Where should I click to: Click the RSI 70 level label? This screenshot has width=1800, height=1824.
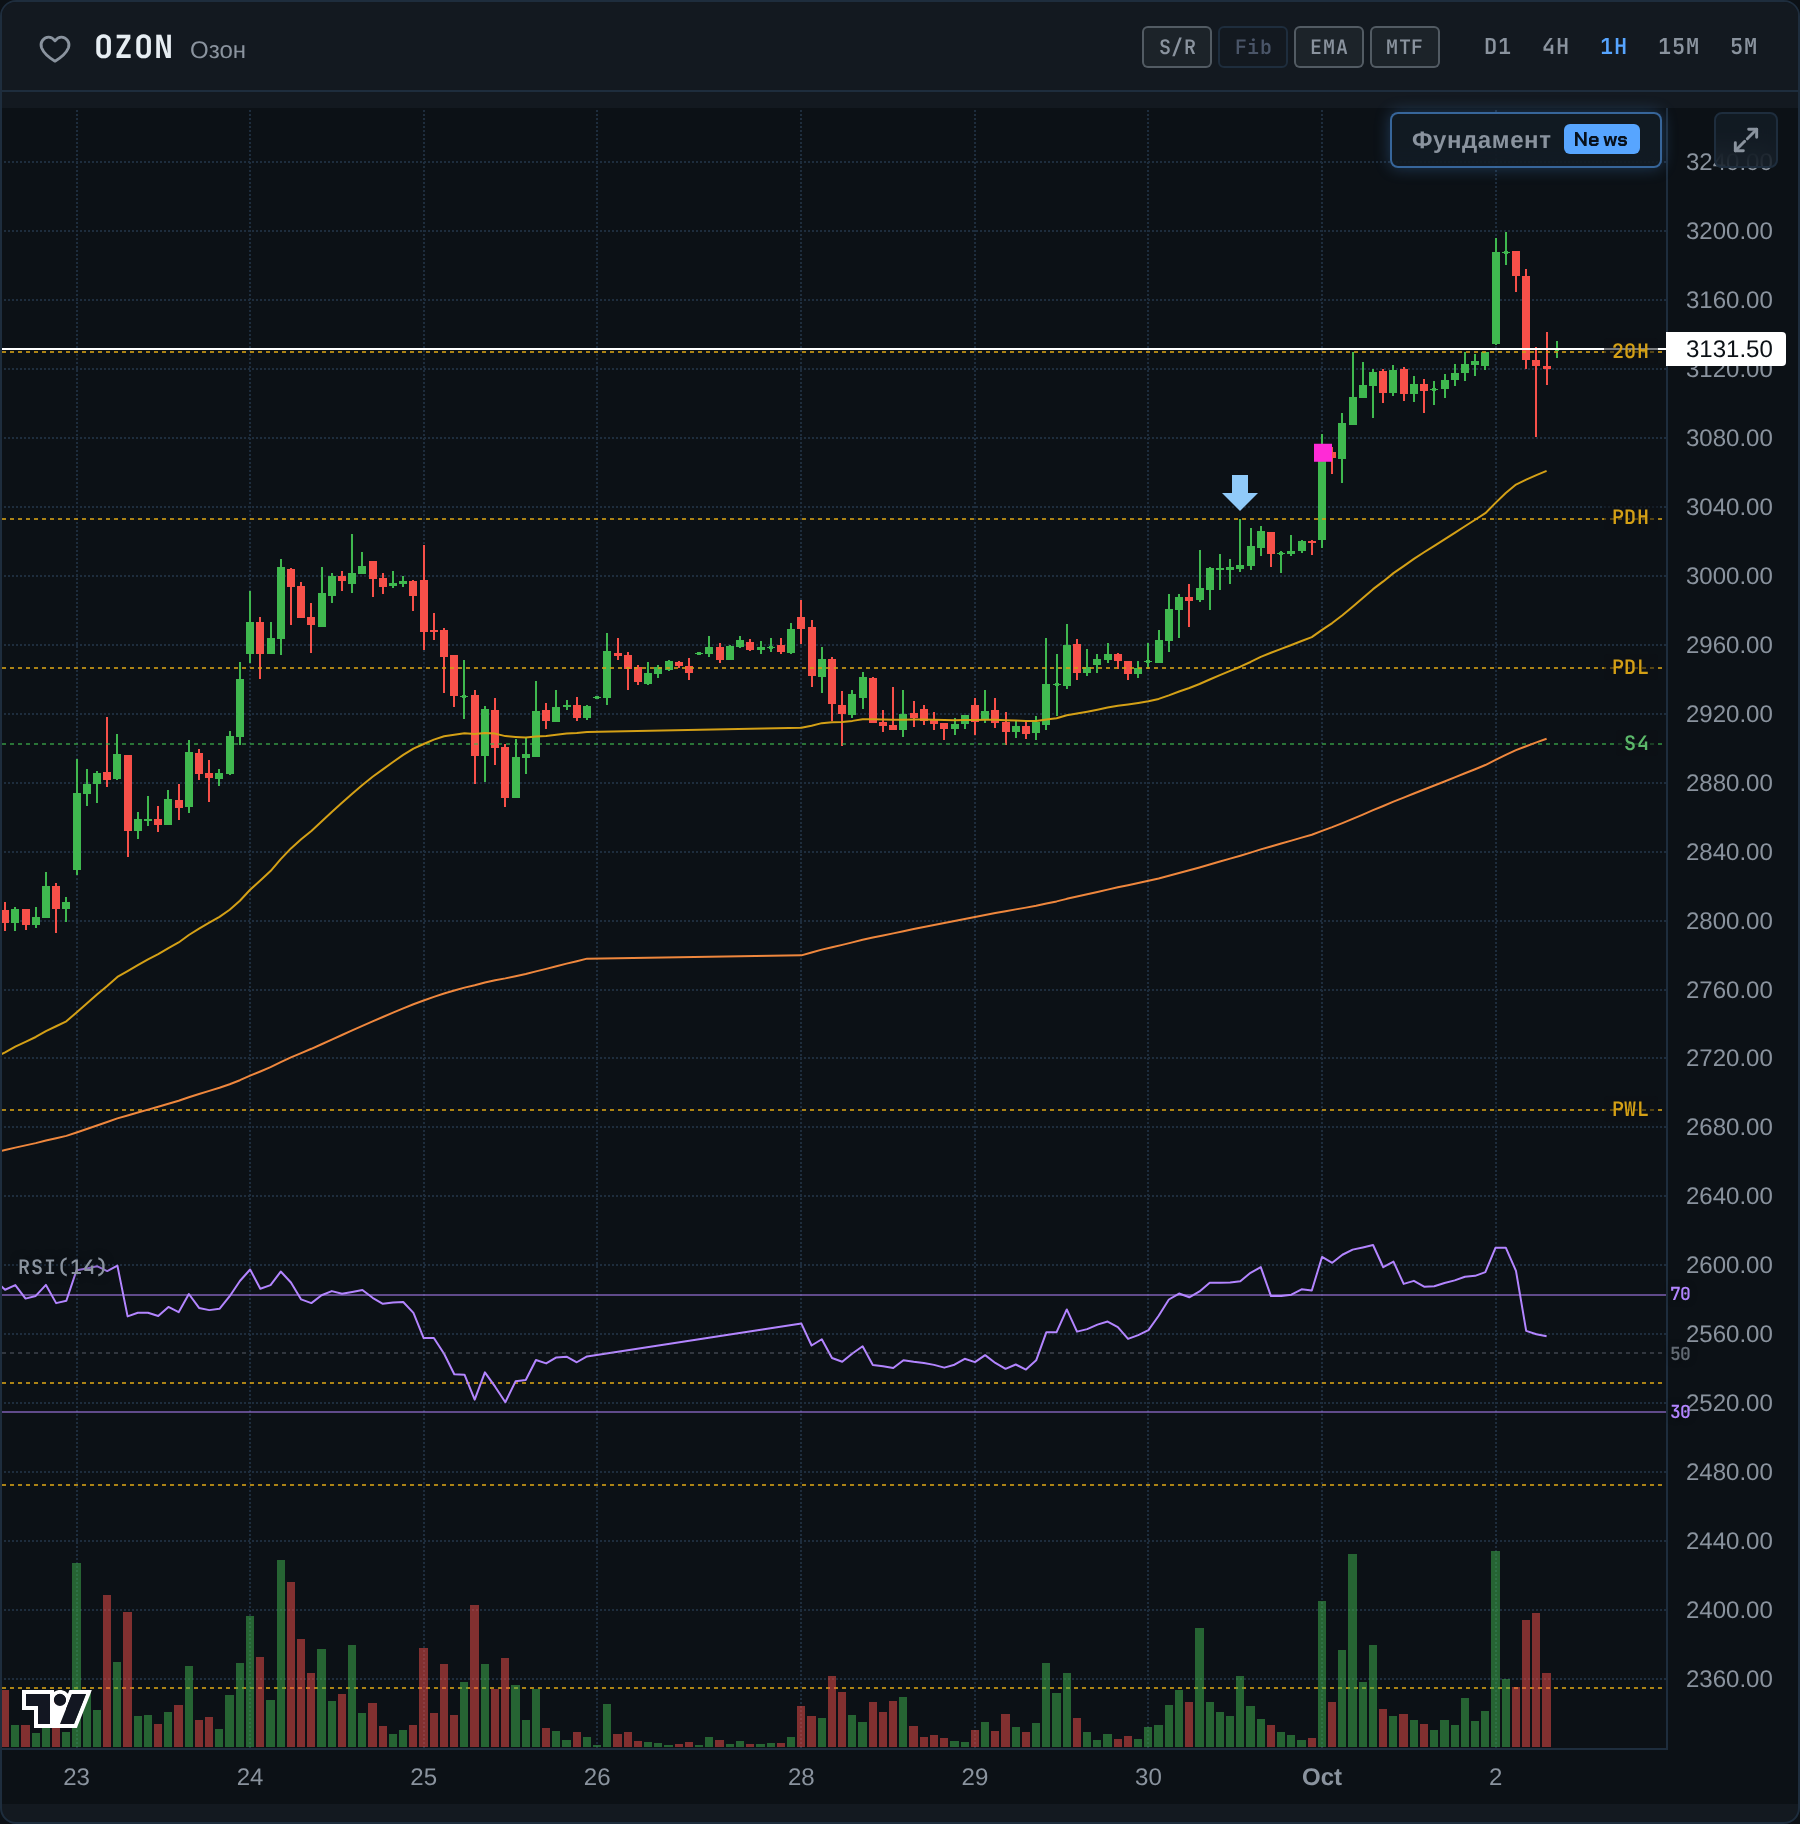1680,1294
